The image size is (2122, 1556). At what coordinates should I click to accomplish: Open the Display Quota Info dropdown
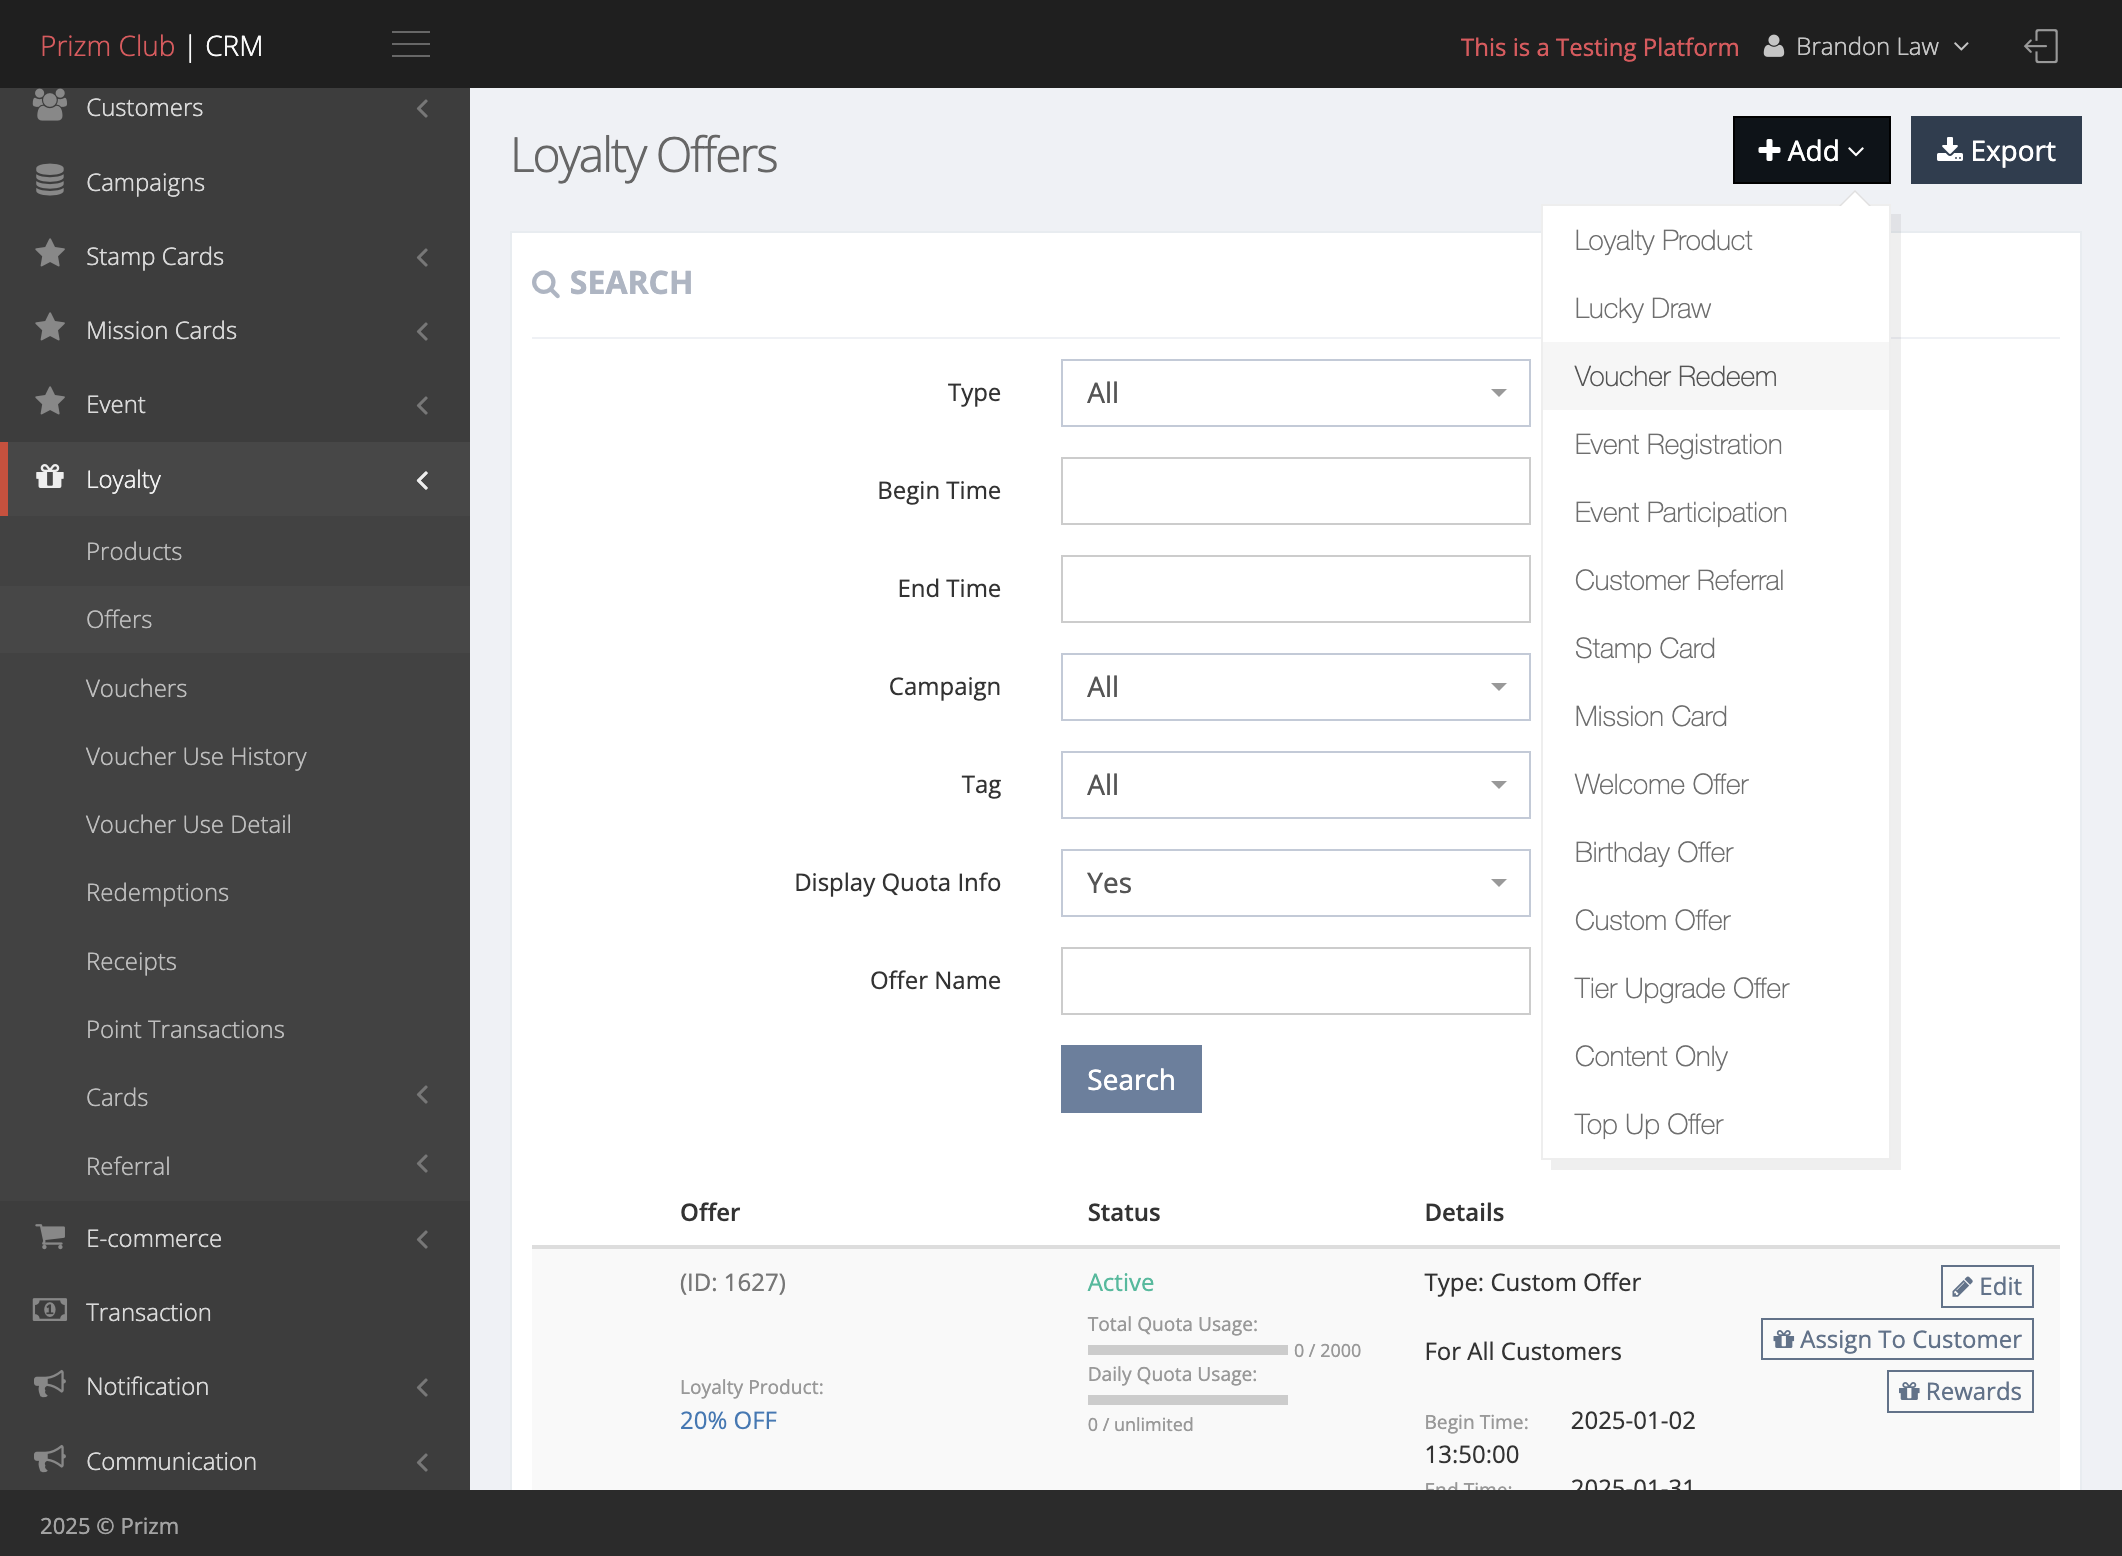tap(1295, 883)
